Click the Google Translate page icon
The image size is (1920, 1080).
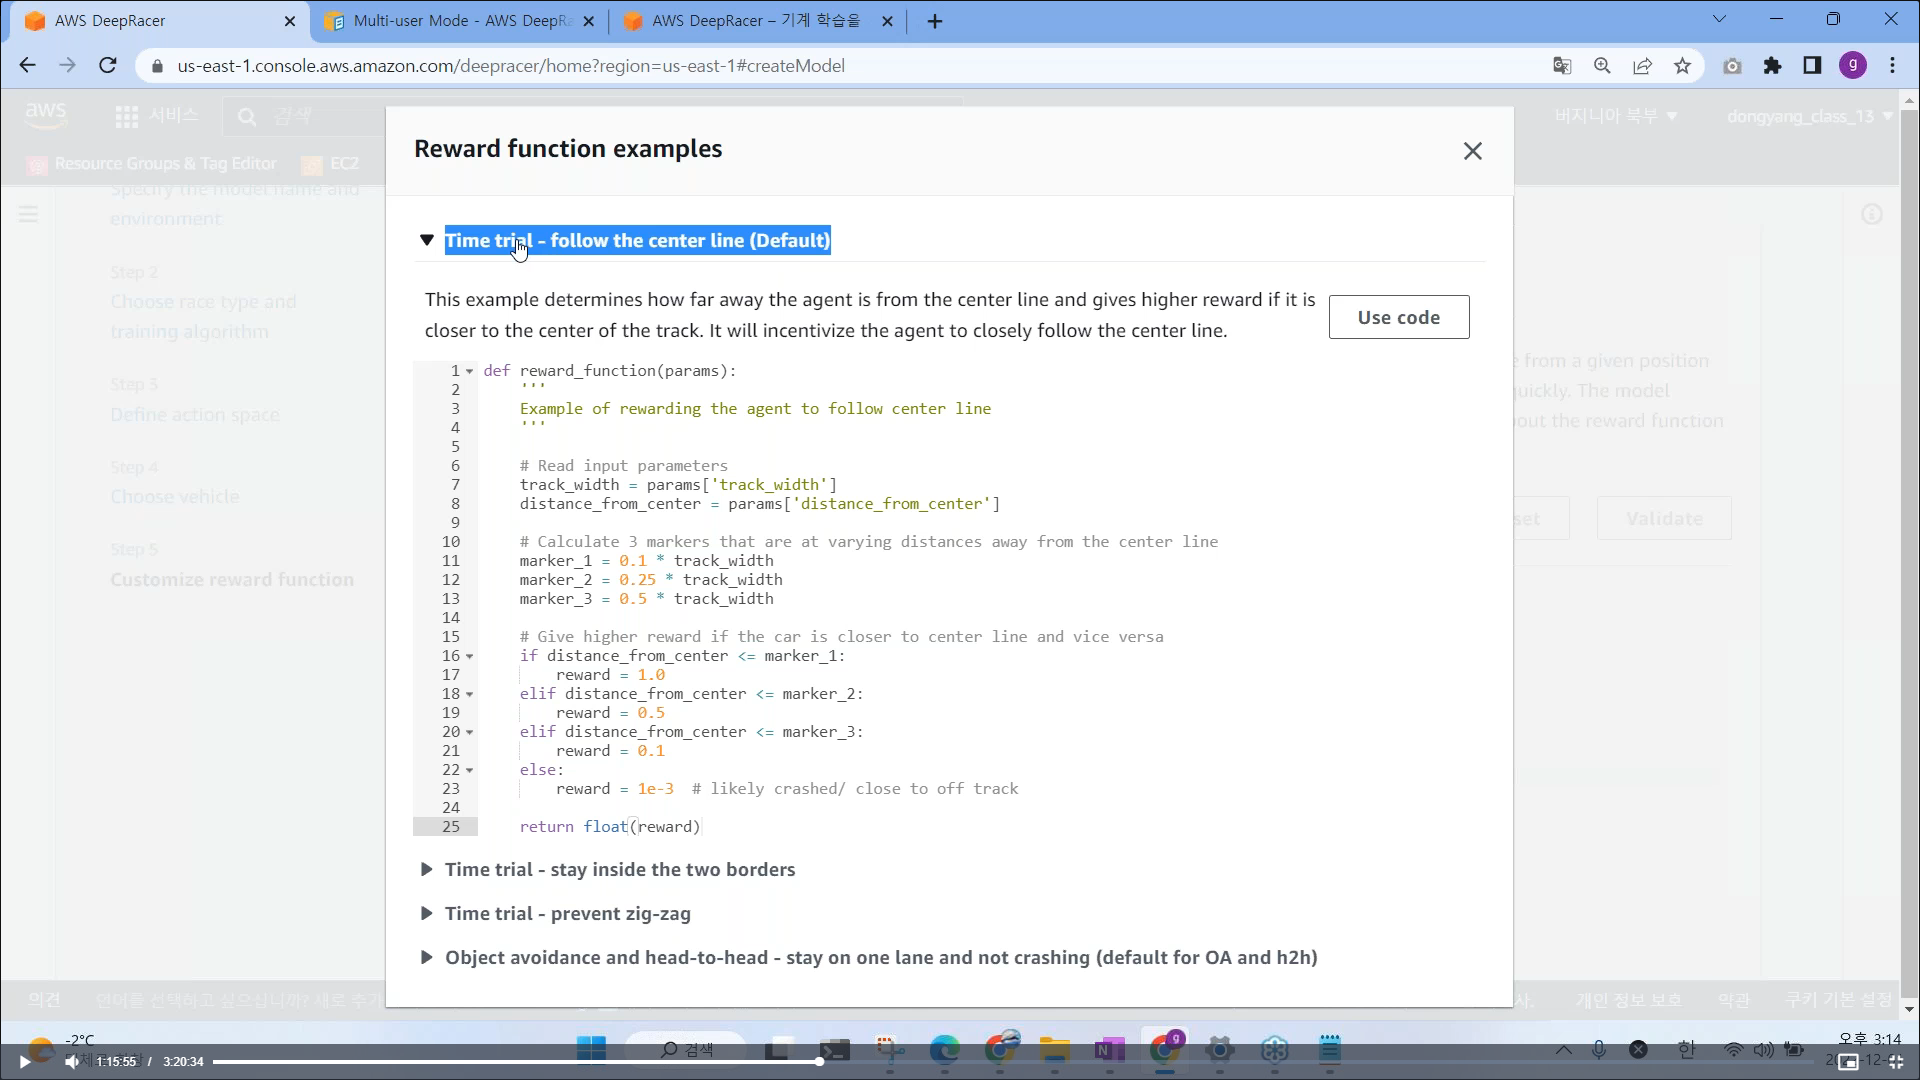tap(1561, 66)
